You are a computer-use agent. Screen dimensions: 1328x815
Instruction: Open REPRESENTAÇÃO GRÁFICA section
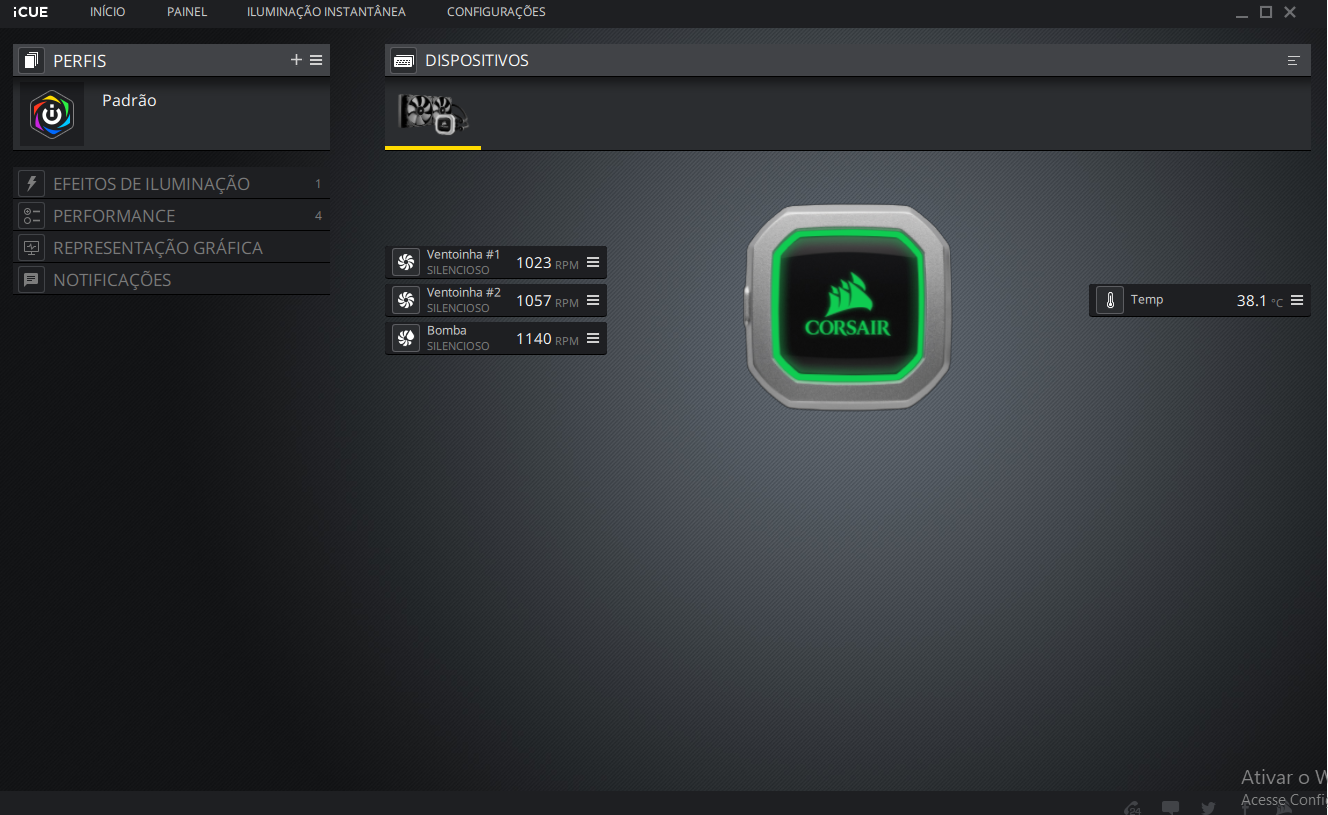[171, 248]
